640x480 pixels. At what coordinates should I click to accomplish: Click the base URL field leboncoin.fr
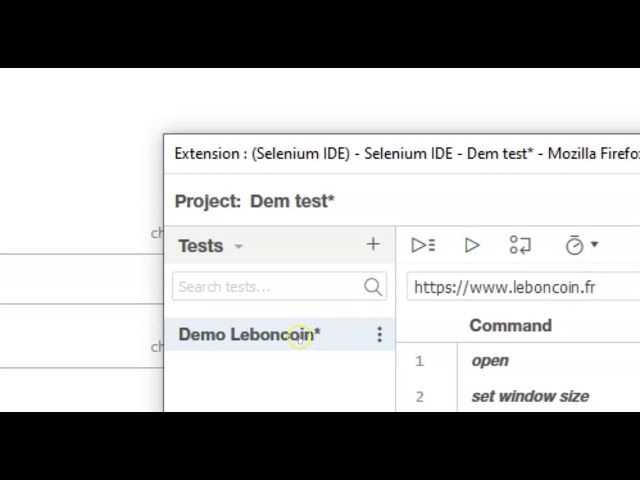point(523,287)
